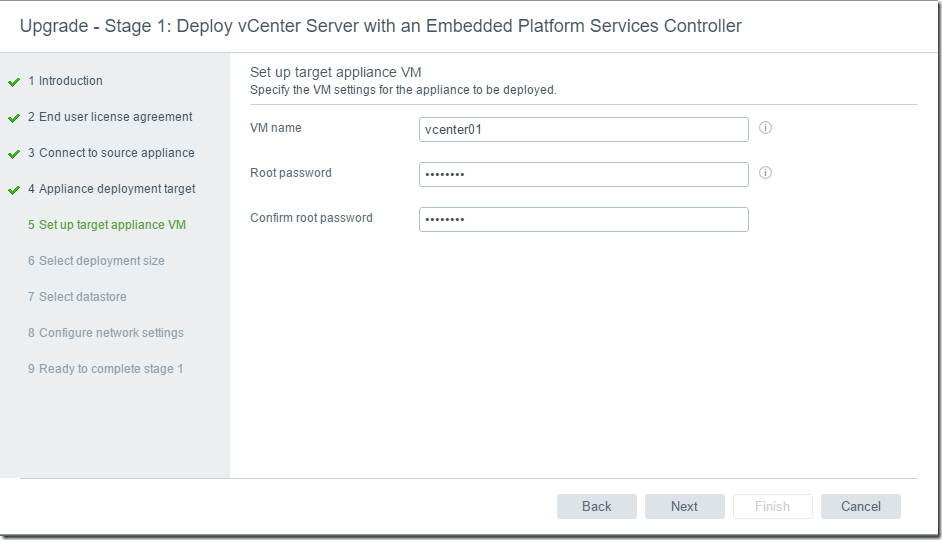Click the info icon beside VM name
The width and height of the screenshot is (942, 540).
(765, 127)
